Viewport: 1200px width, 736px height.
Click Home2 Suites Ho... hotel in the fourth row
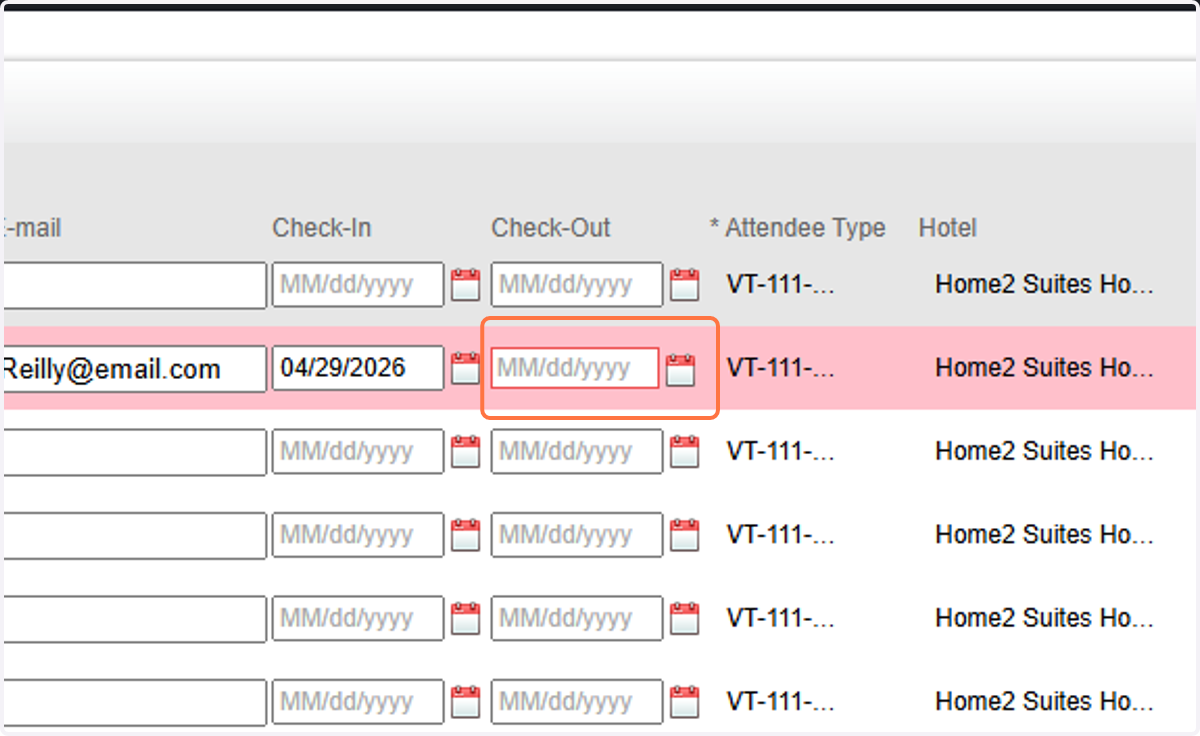[x=1045, y=535]
